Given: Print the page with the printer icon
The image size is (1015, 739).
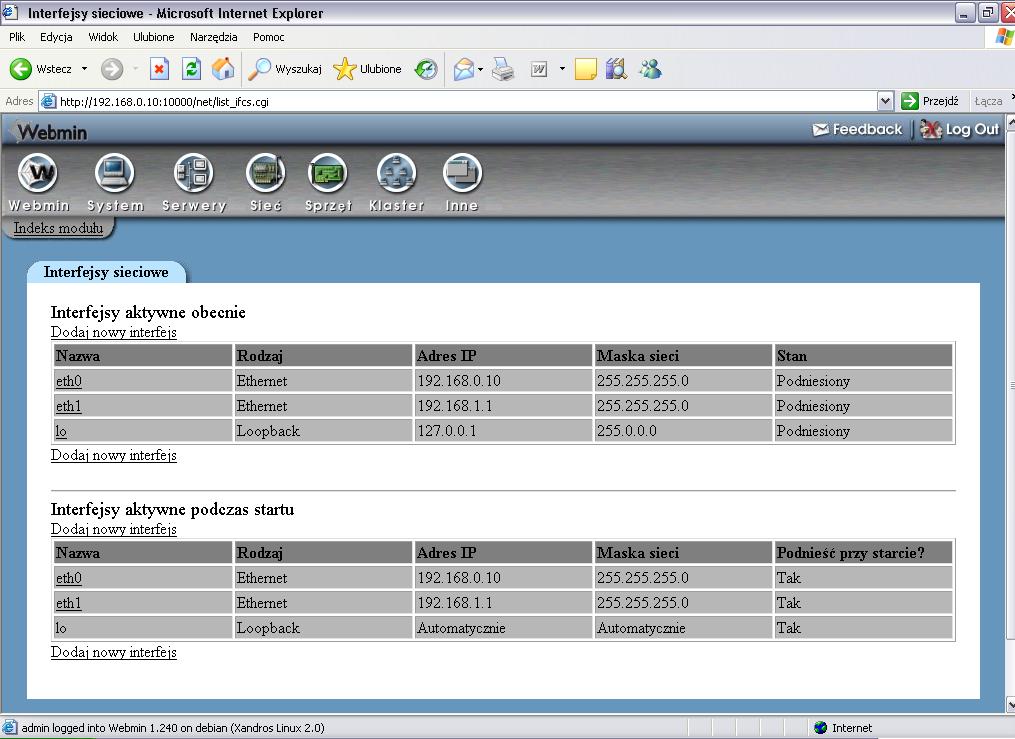Looking at the screenshot, I should point(503,69).
